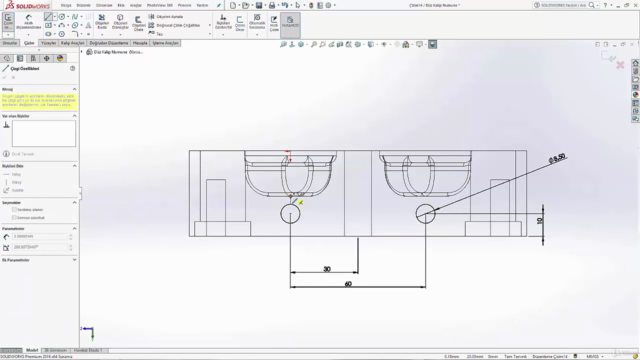Click Edit Appearance colored icon in view toolbar

406,44
